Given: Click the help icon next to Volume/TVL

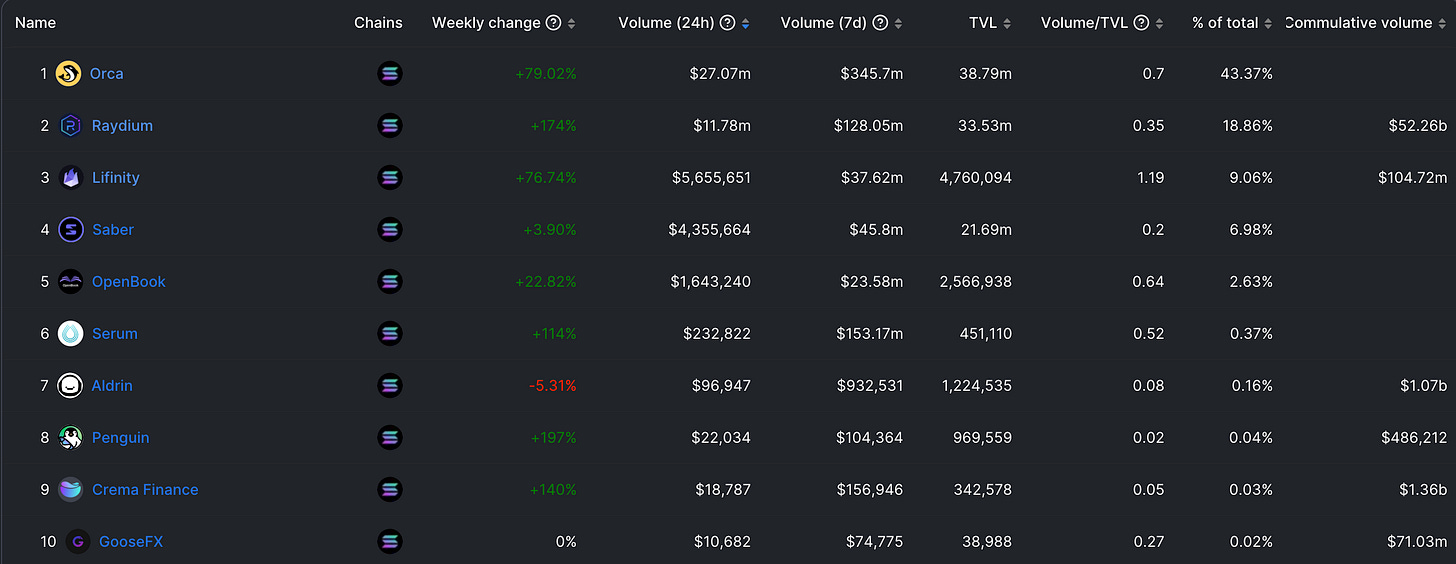Looking at the screenshot, I should click(1141, 22).
